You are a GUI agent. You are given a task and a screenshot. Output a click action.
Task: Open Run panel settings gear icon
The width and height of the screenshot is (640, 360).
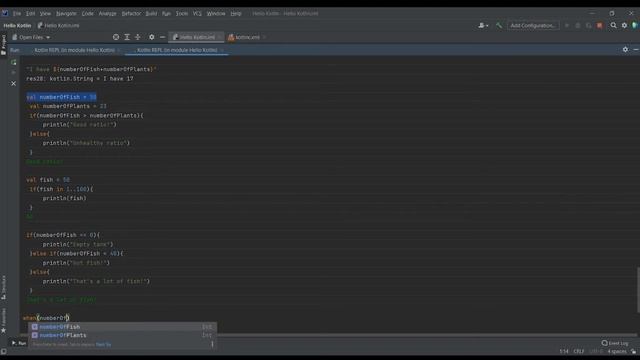pos(625,50)
